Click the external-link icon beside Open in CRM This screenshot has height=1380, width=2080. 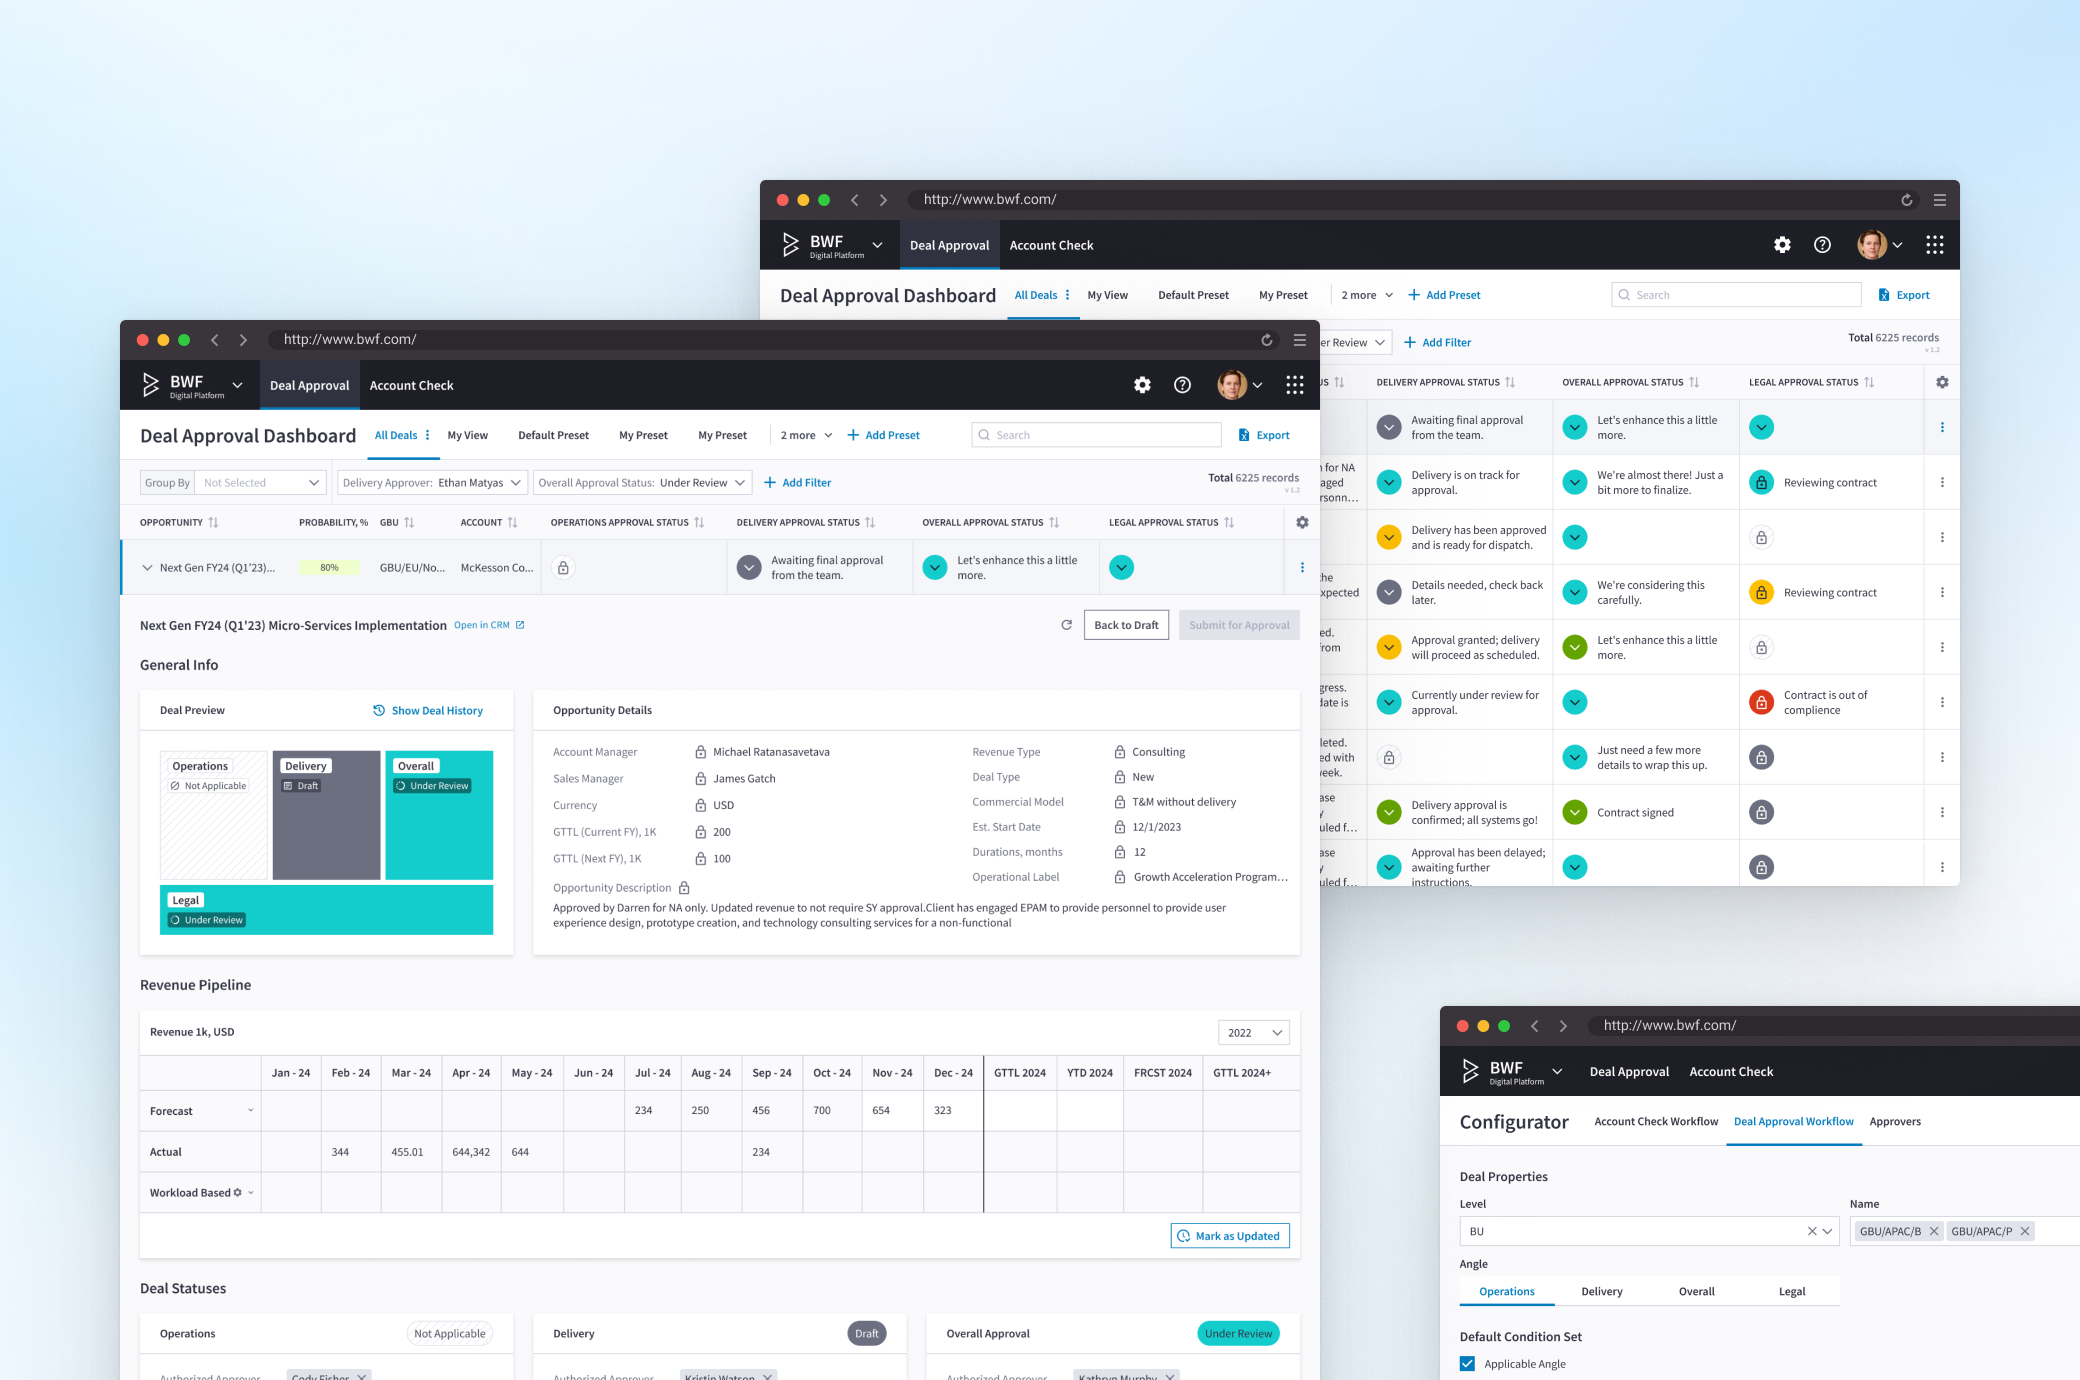tap(518, 624)
